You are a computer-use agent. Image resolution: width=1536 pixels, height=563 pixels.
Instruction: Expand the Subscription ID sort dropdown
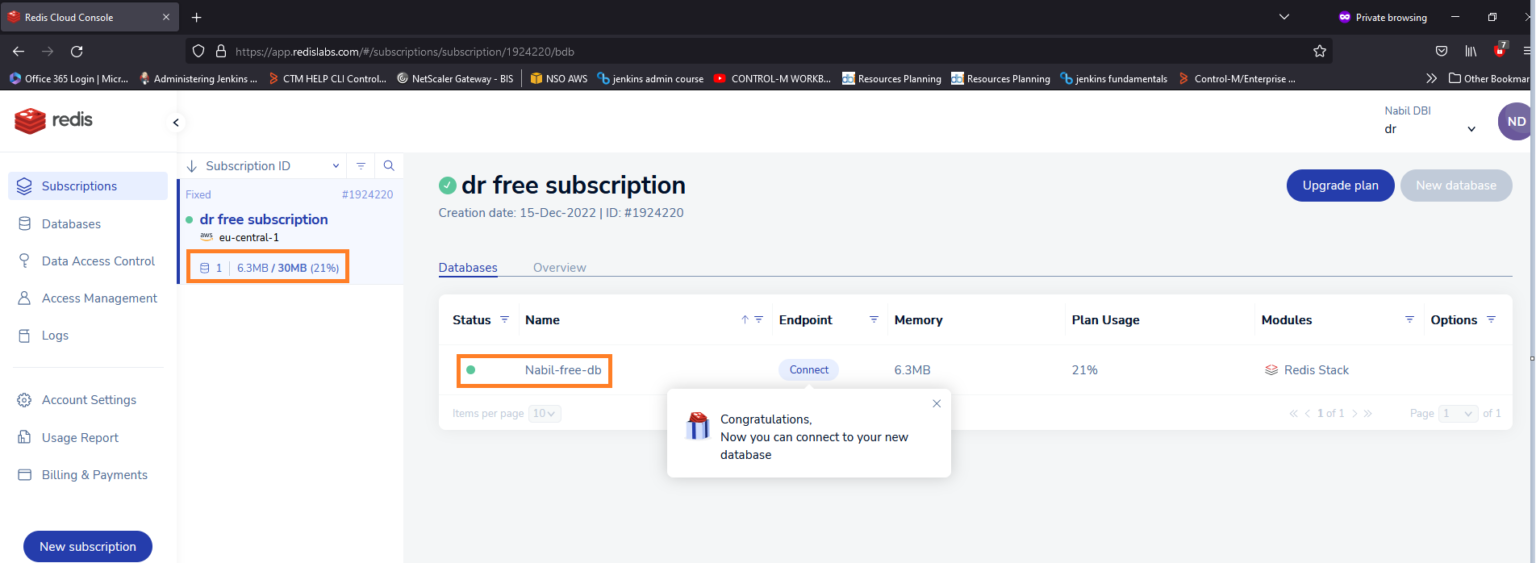[336, 166]
